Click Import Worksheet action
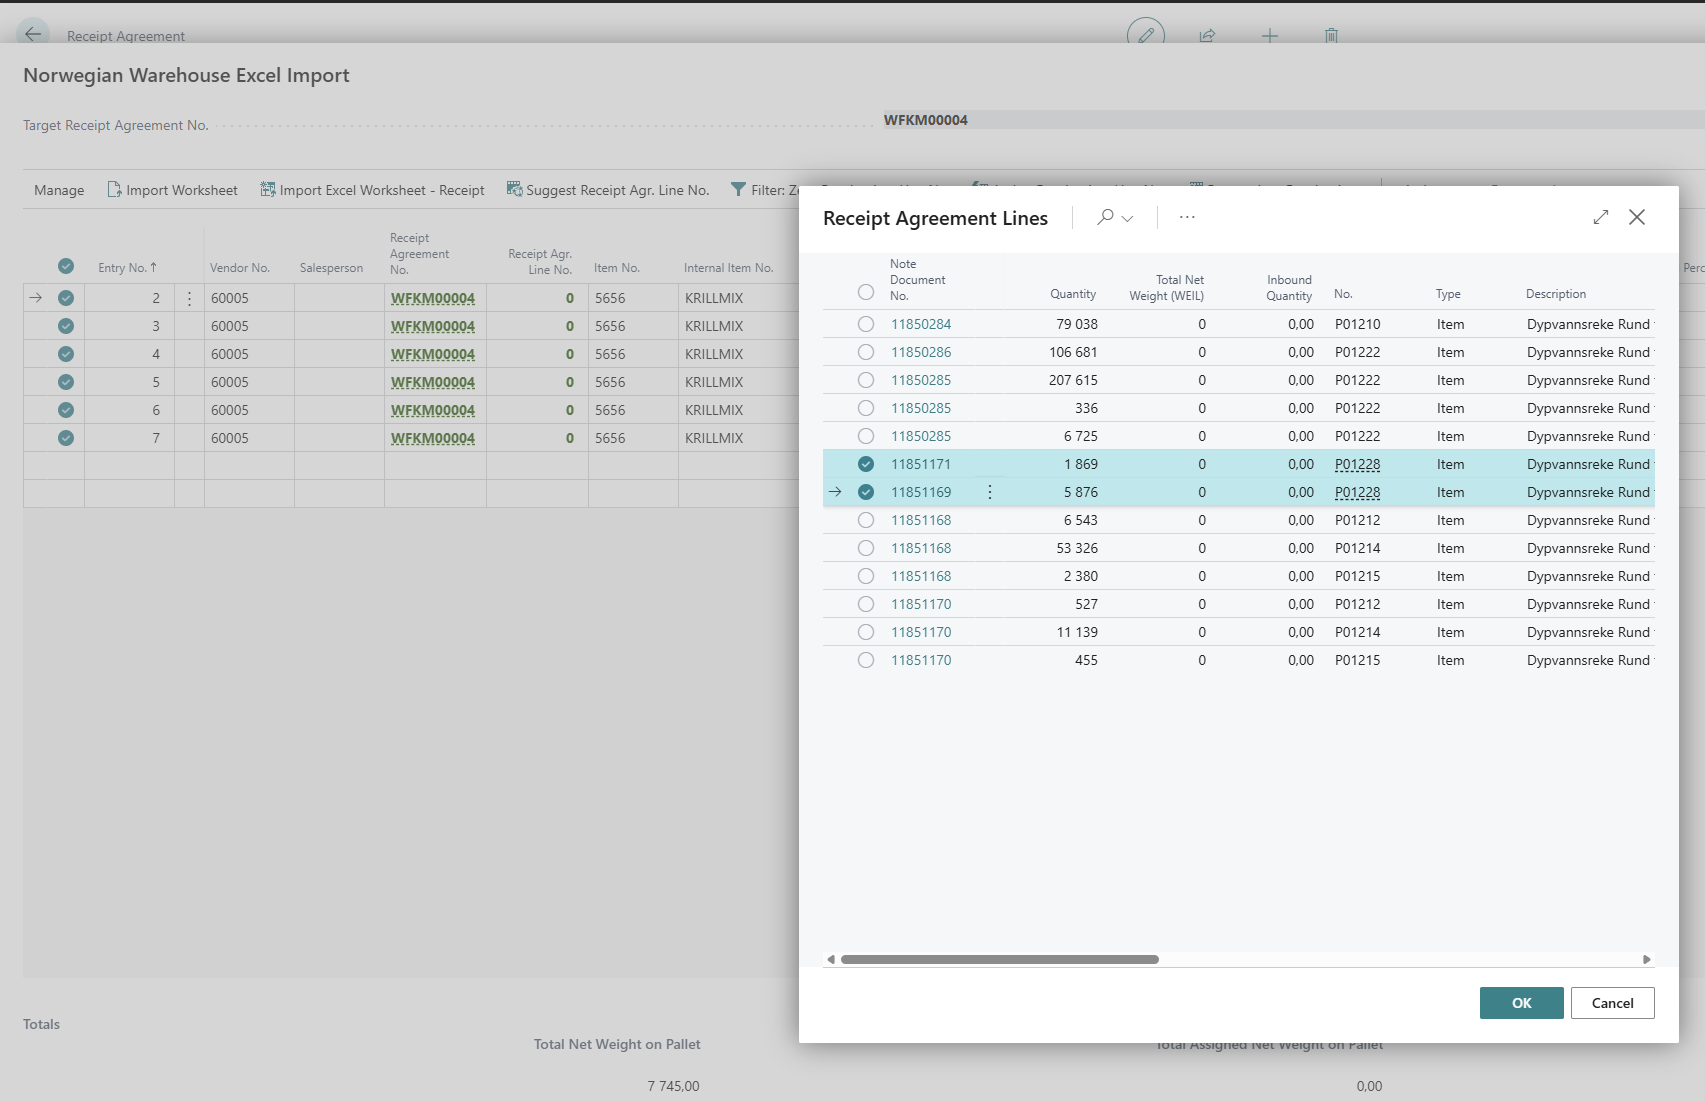 point(172,190)
